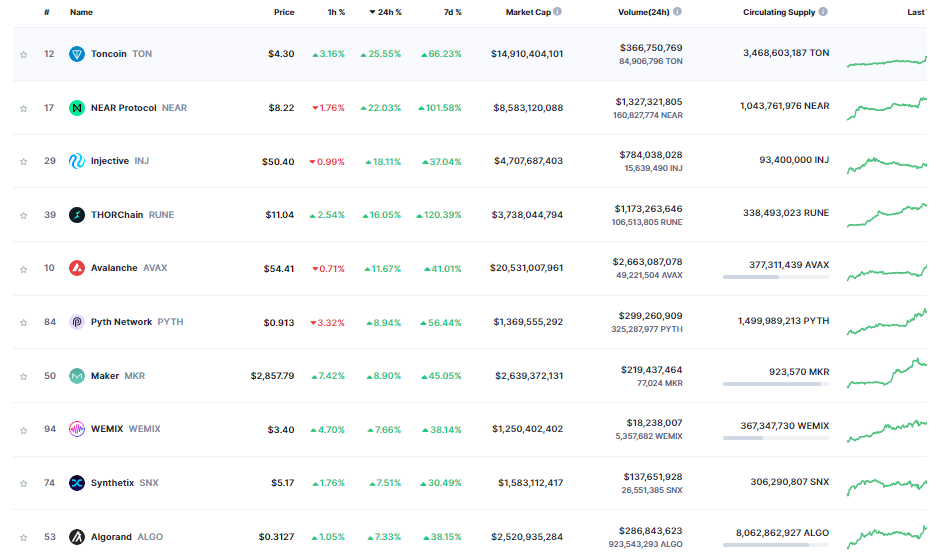Sort by the 24h % column
946x554 pixels.
pyautogui.click(x=386, y=12)
